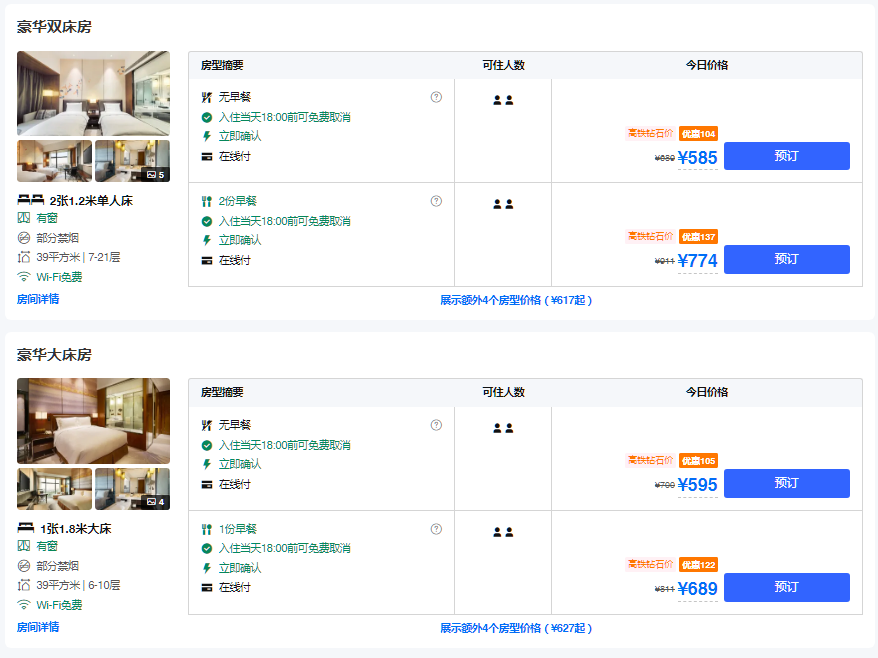Show the price breakdown for ¥774
Viewport: 878px width, 658px height.
pyautogui.click(x=697, y=261)
